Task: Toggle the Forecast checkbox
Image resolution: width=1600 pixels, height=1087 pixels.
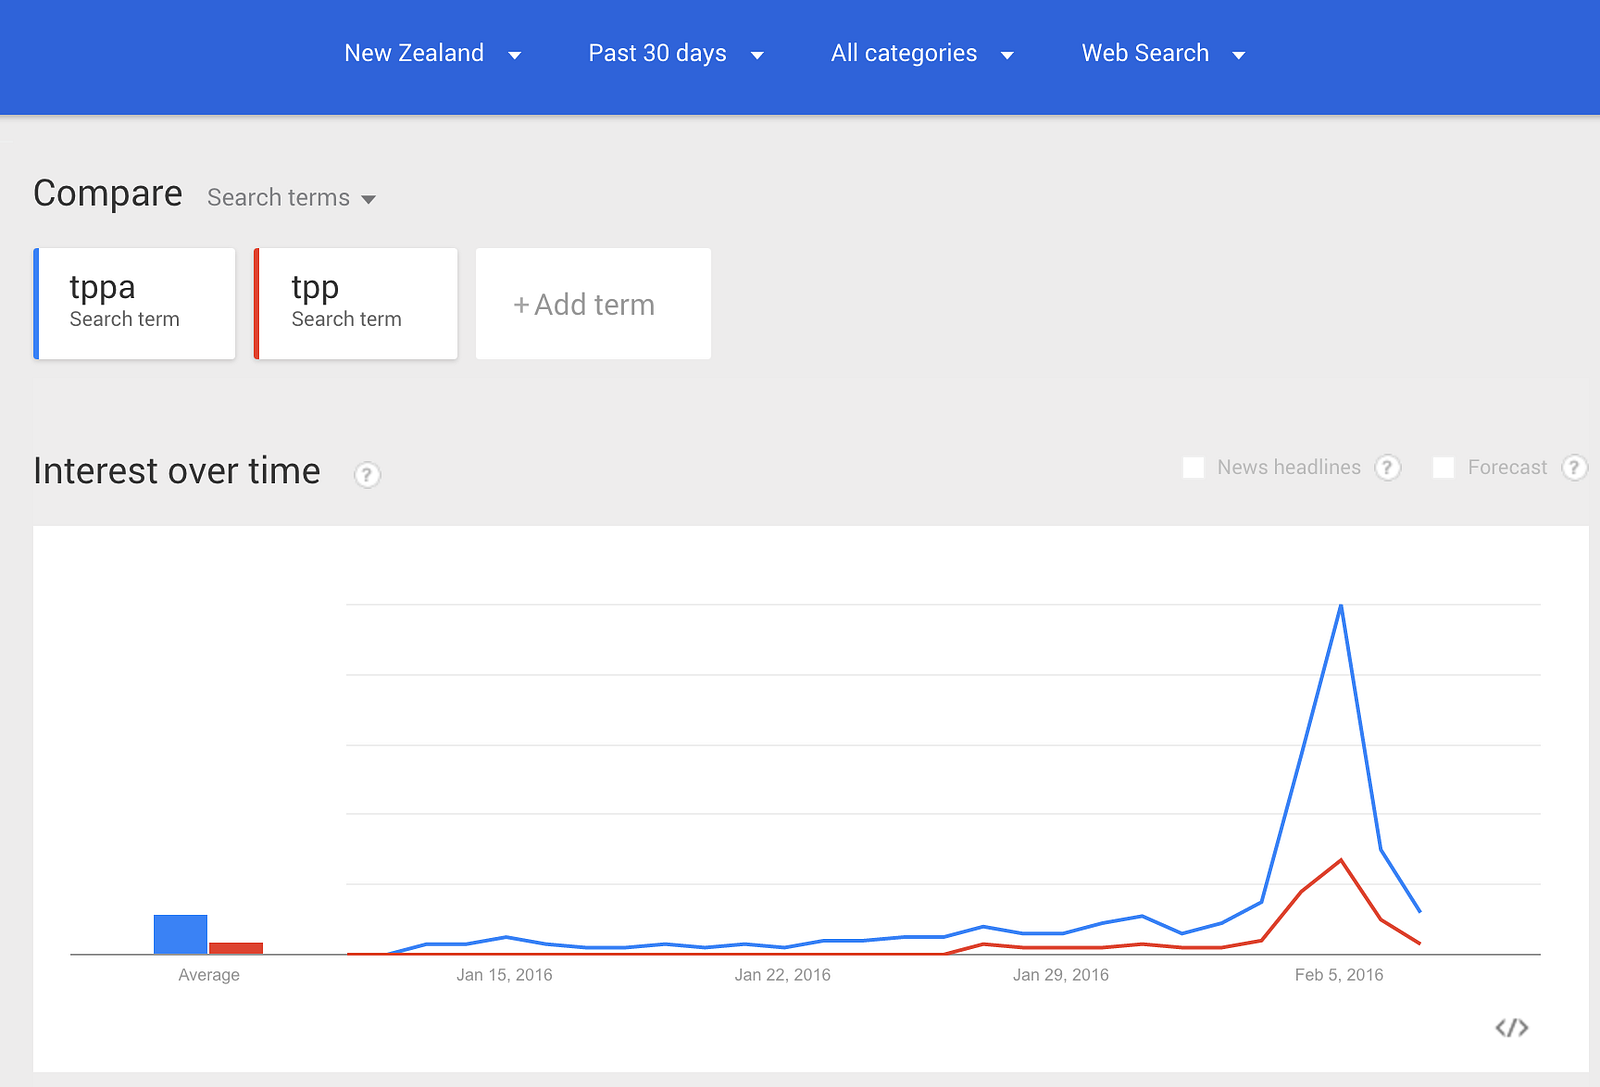Action: pyautogui.click(x=1443, y=467)
